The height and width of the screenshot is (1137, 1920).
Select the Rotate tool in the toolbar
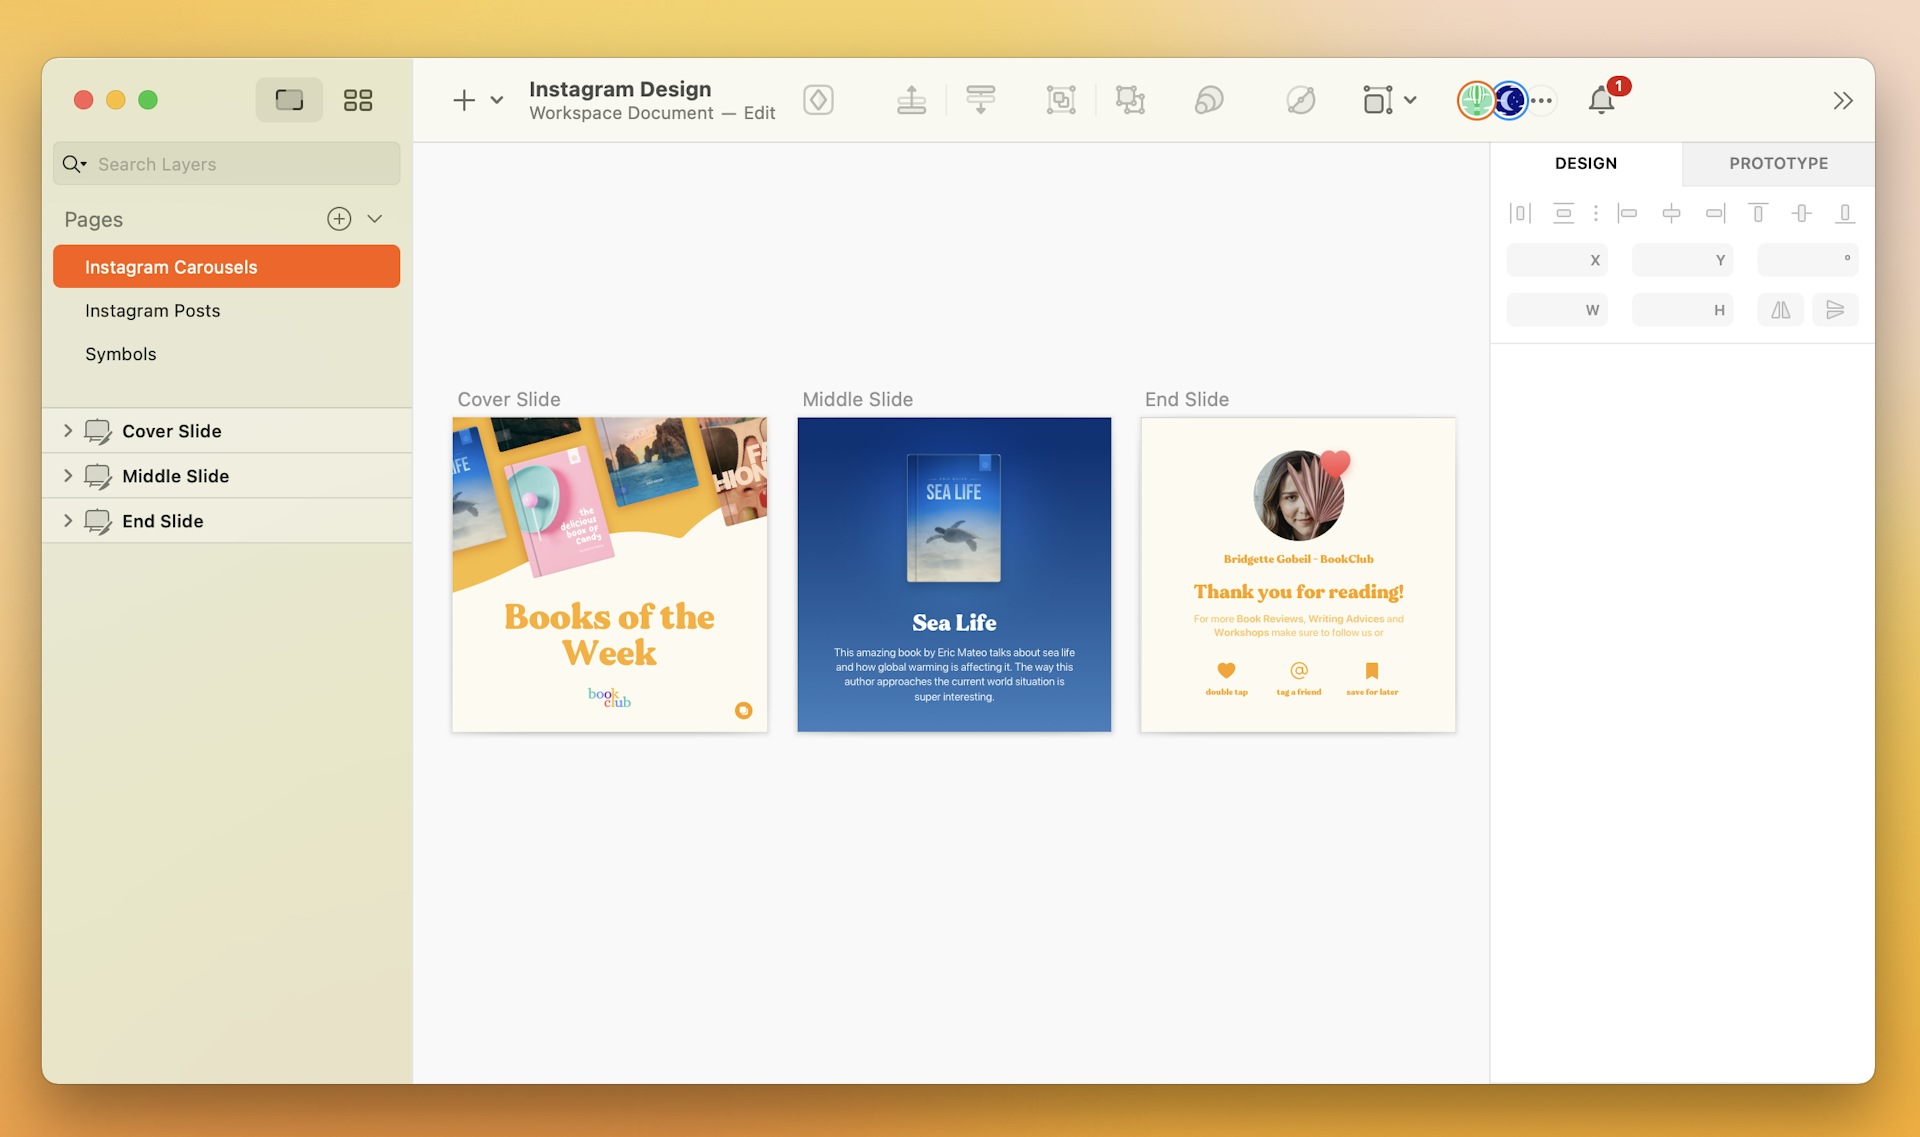1299,100
